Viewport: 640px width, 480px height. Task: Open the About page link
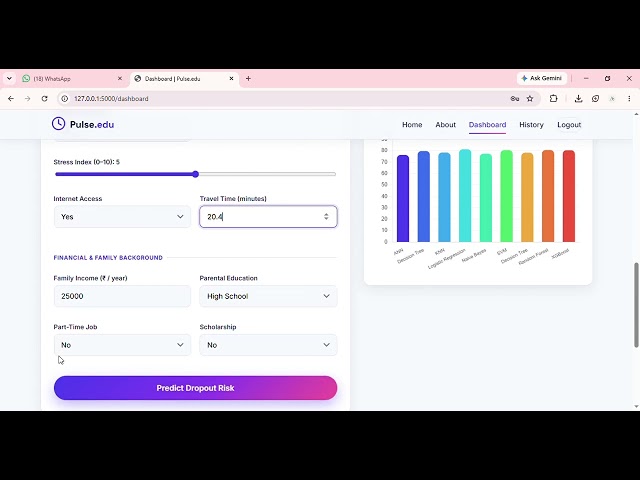coord(445,124)
